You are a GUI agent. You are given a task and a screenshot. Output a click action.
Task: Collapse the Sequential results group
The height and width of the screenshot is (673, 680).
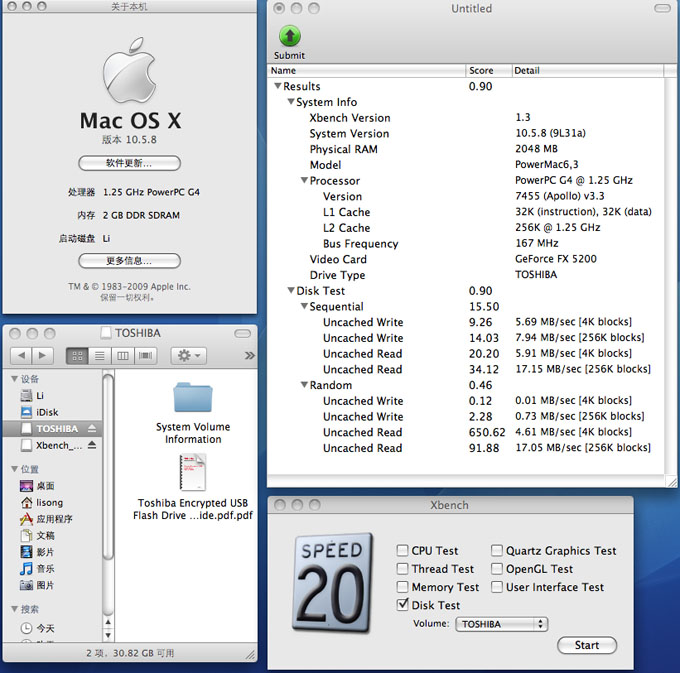click(304, 306)
